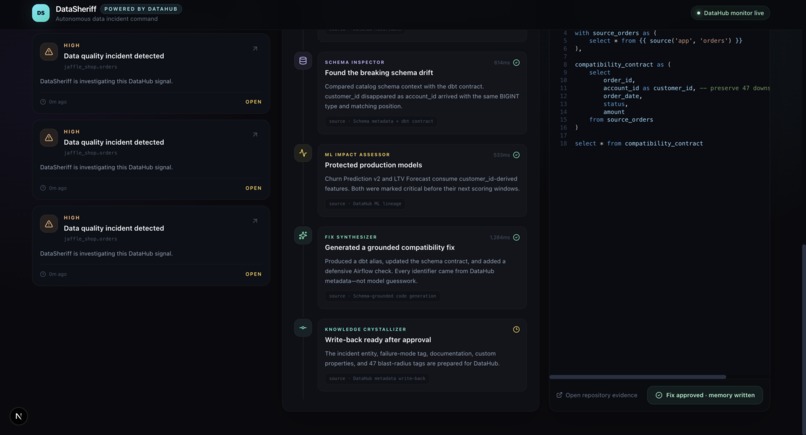
Task: Click the Fix approved · memory written button
Action: pos(705,395)
